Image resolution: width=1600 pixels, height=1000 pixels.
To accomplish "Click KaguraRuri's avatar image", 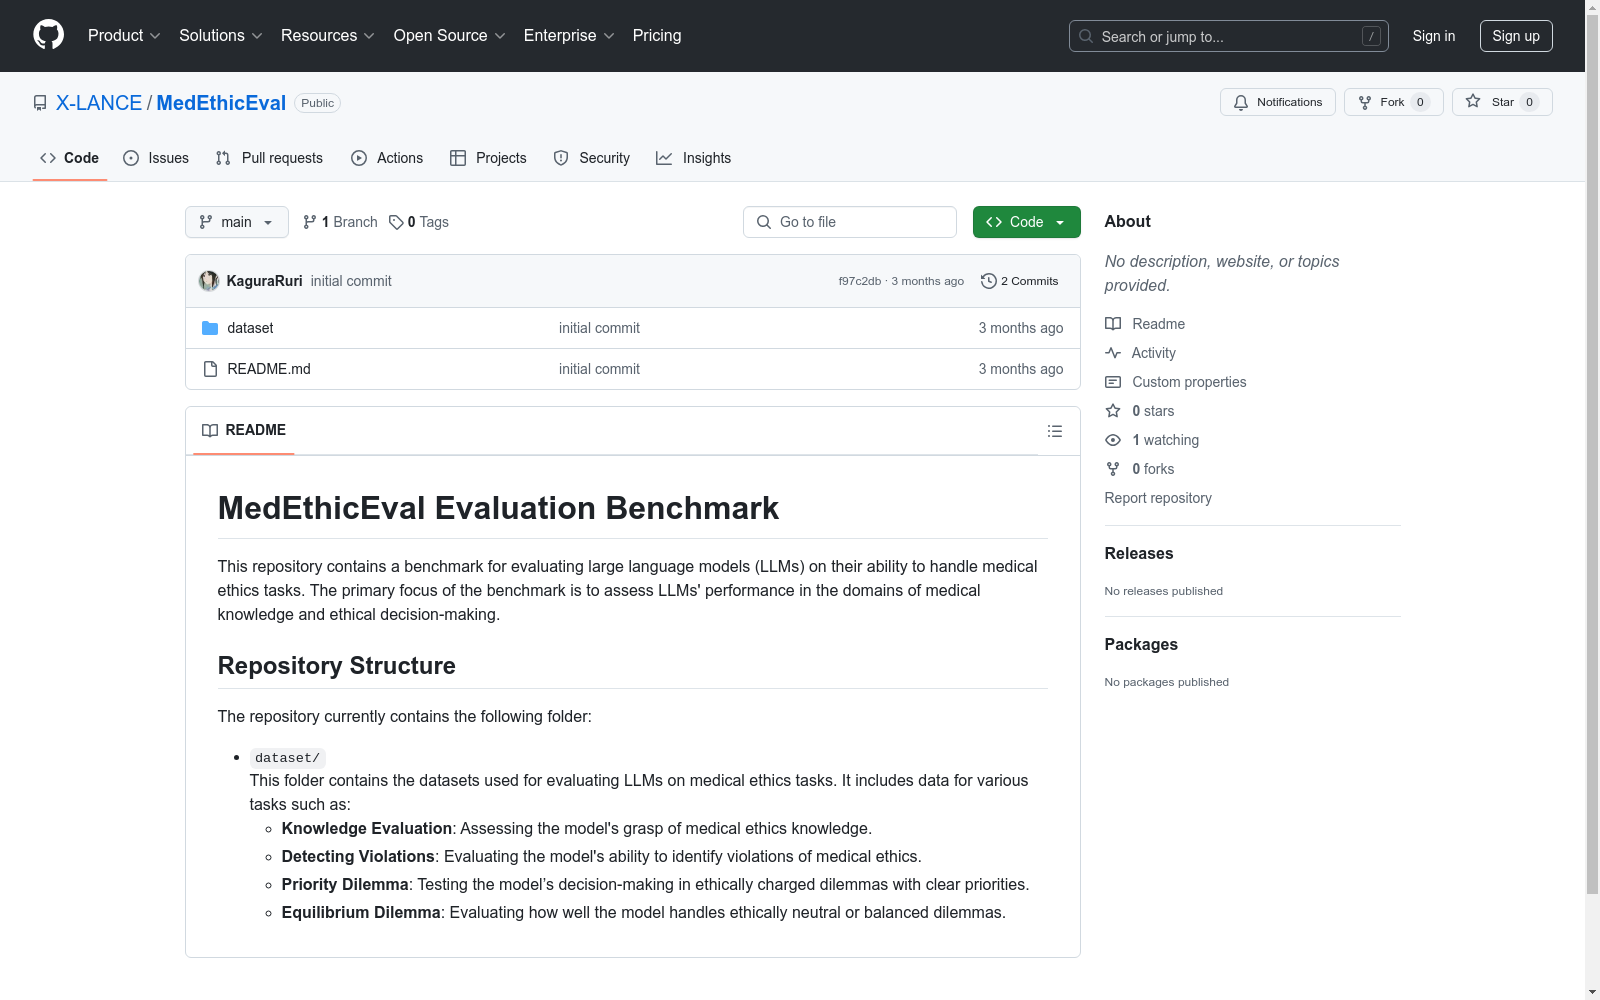I will click(209, 281).
